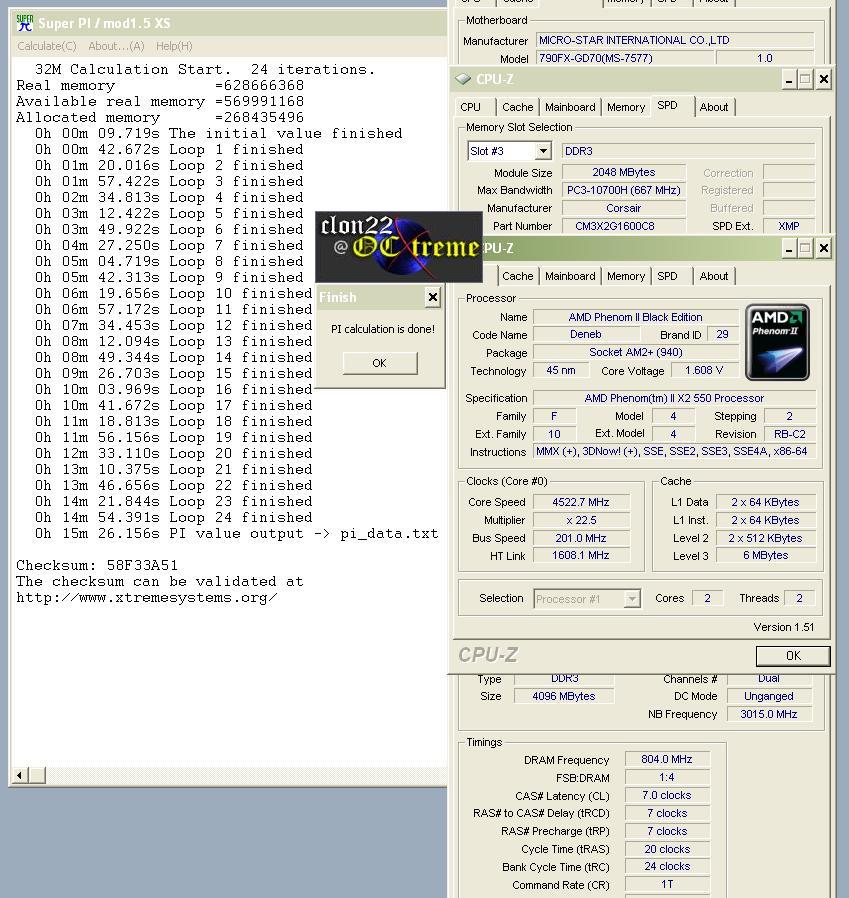Open Memory tab in processor CPU-Z window
Image resolution: width=849 pixels, height=898 pixels.
626,276
